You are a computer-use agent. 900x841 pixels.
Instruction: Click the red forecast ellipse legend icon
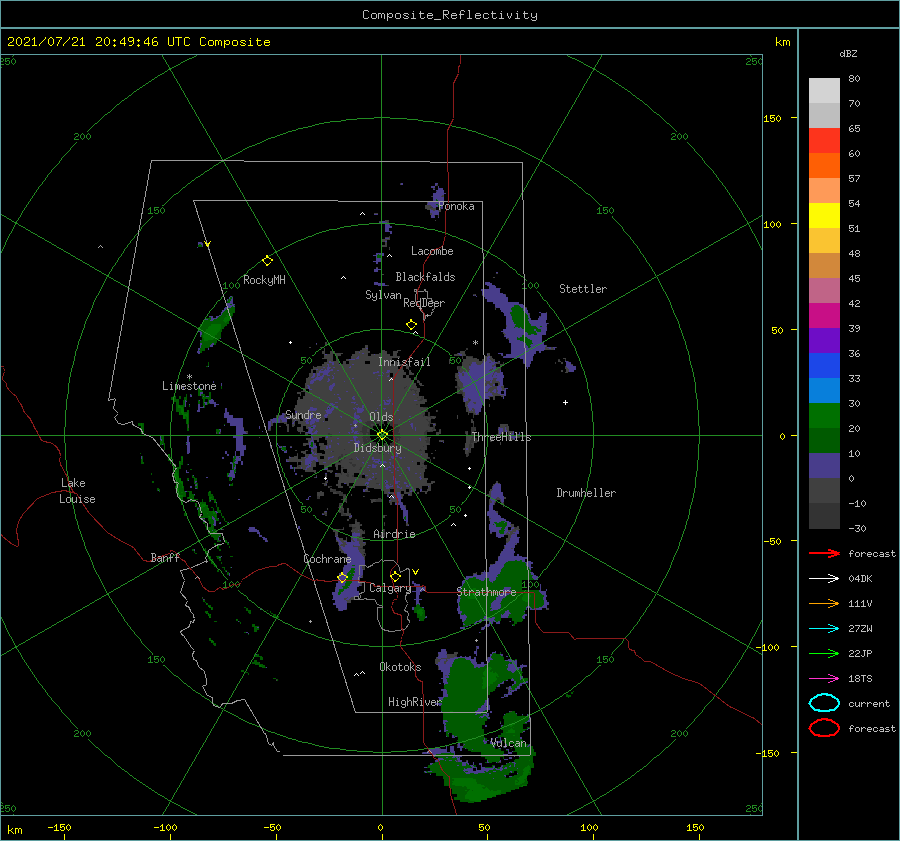point(824,728)
